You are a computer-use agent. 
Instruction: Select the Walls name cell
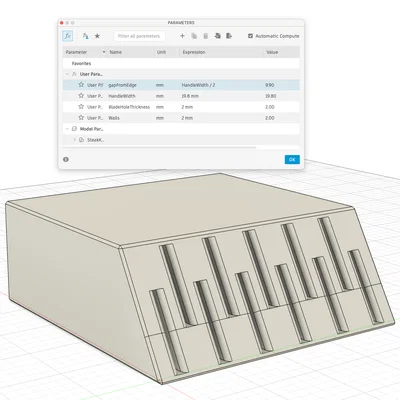(114, 118)
